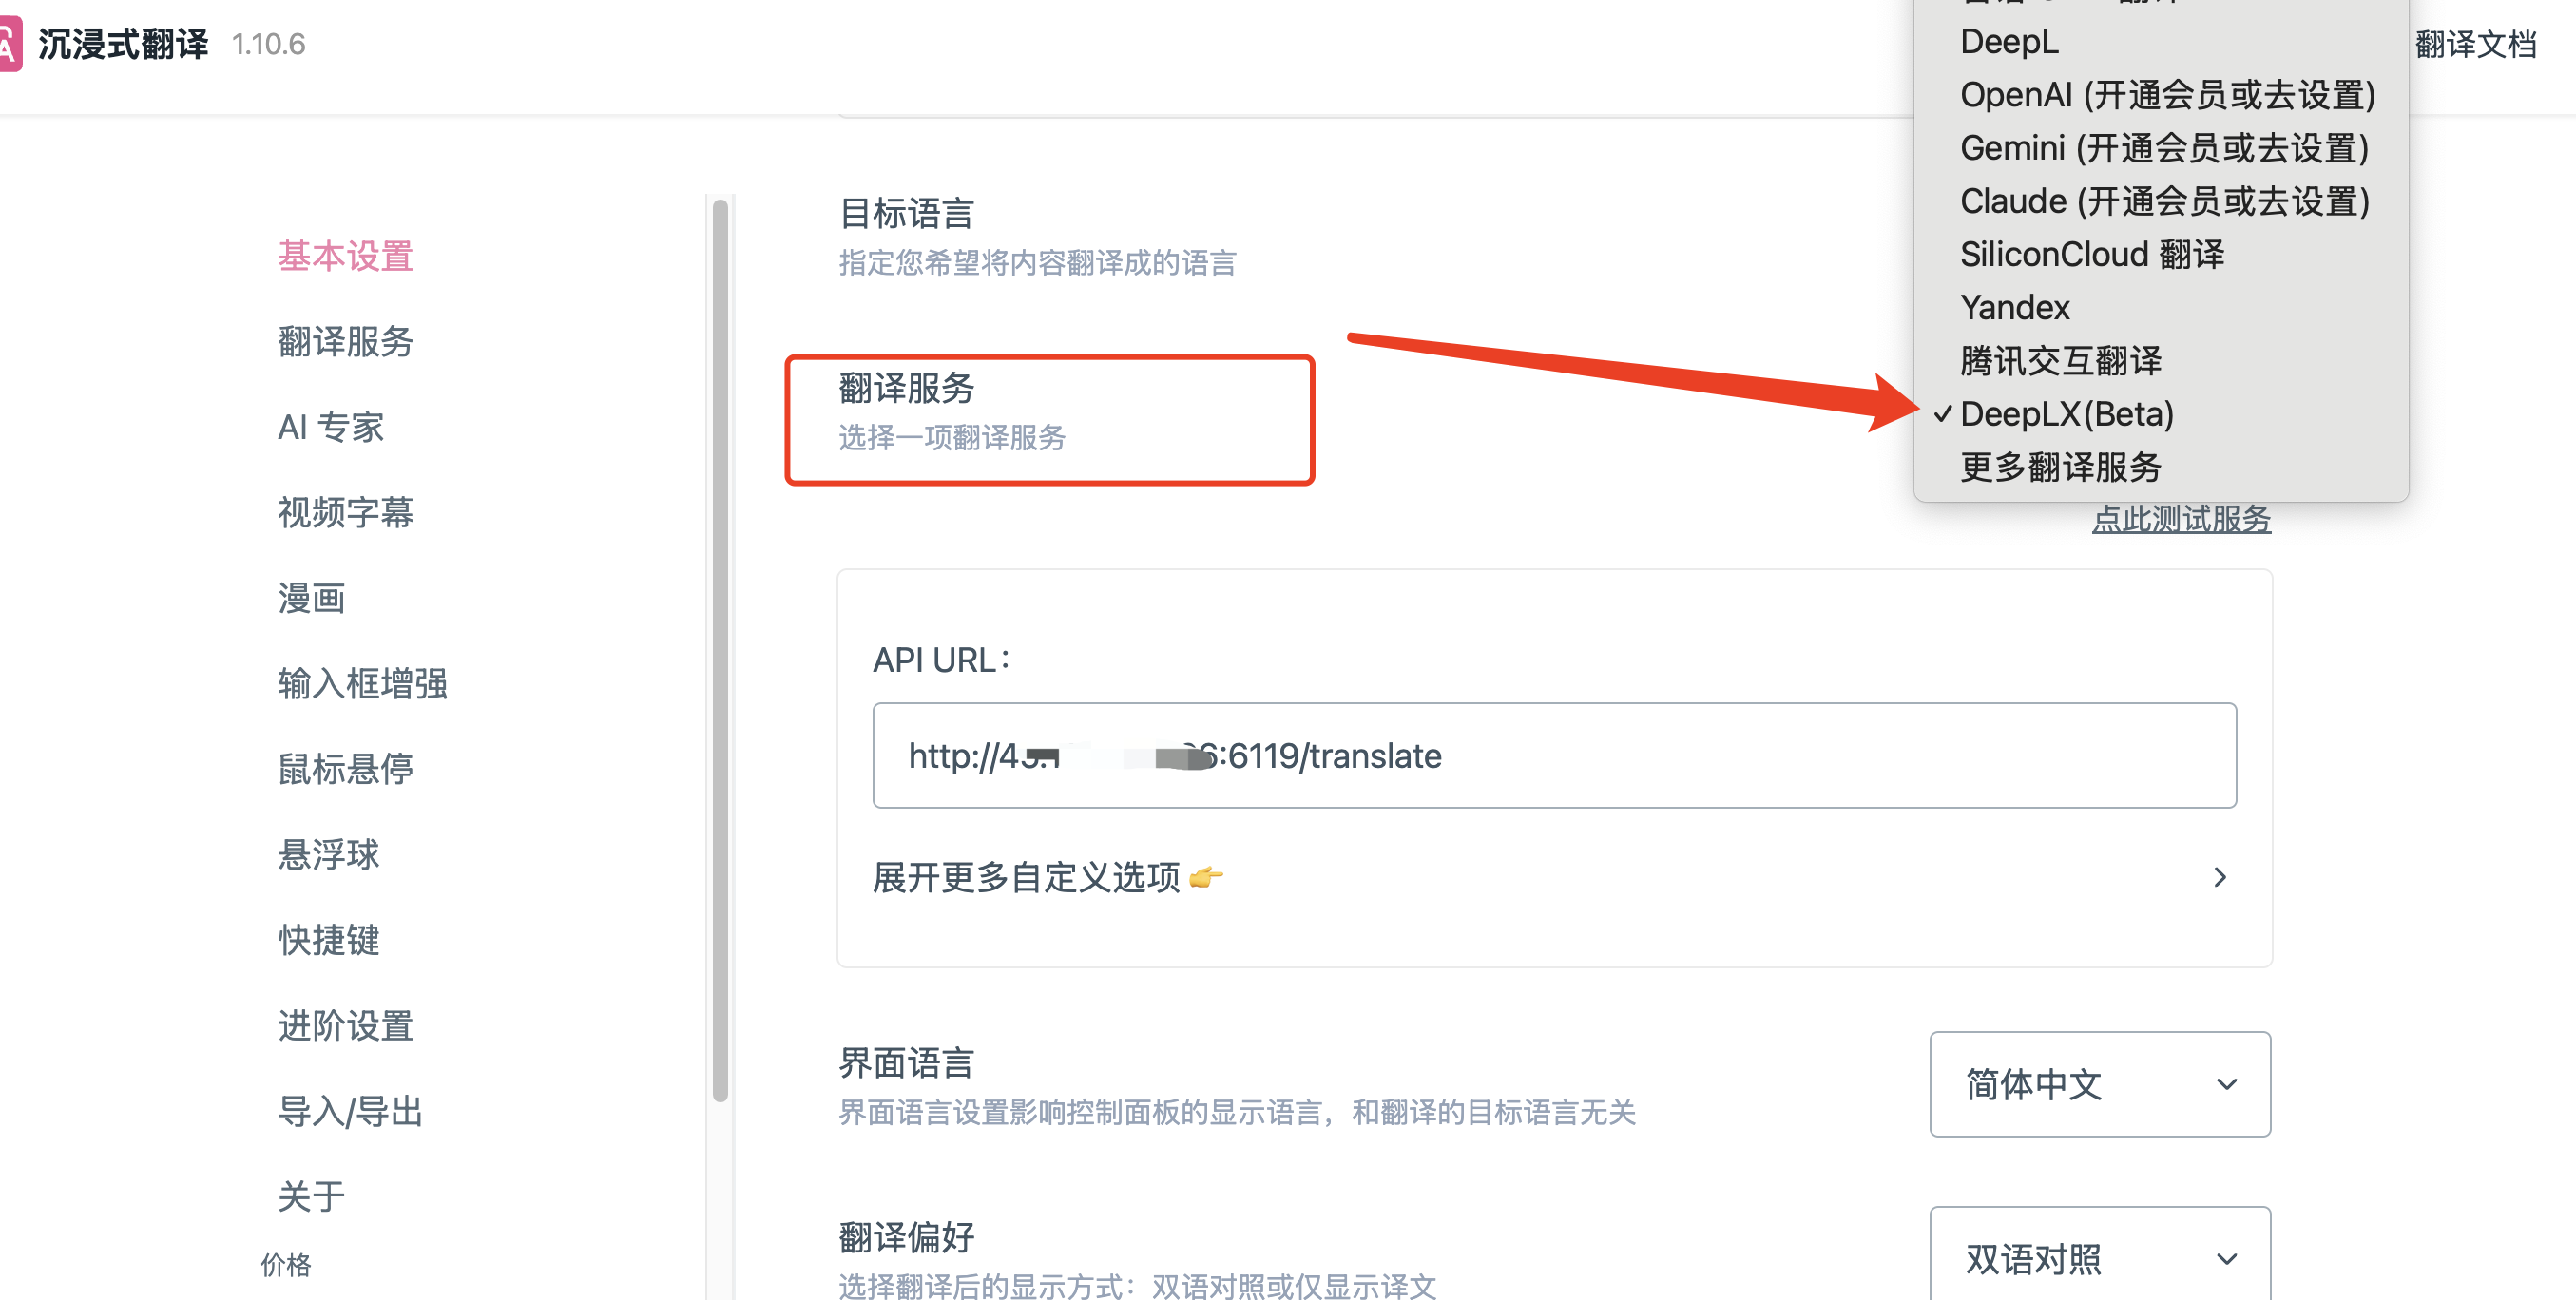Open the AI 专家 sidebar section
This screenshot has height=1300, width=2576.
click(x=331, y=427)
